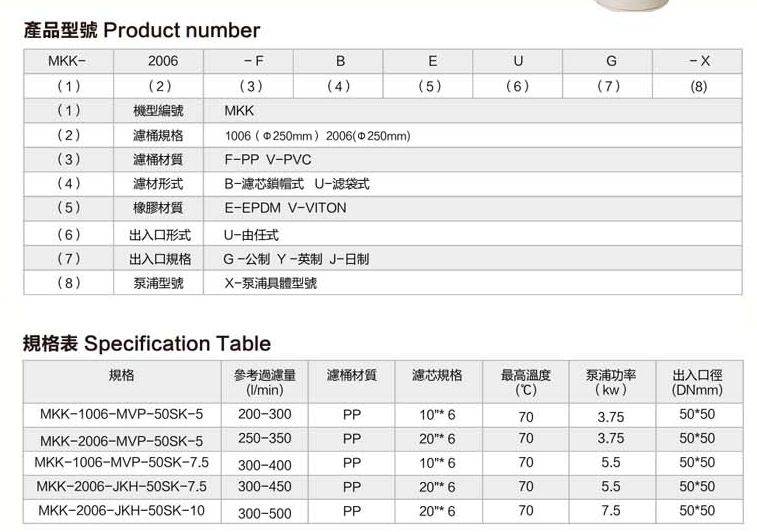
Task: Select the MKK- cell in the top row
Action: pos(66,61)
